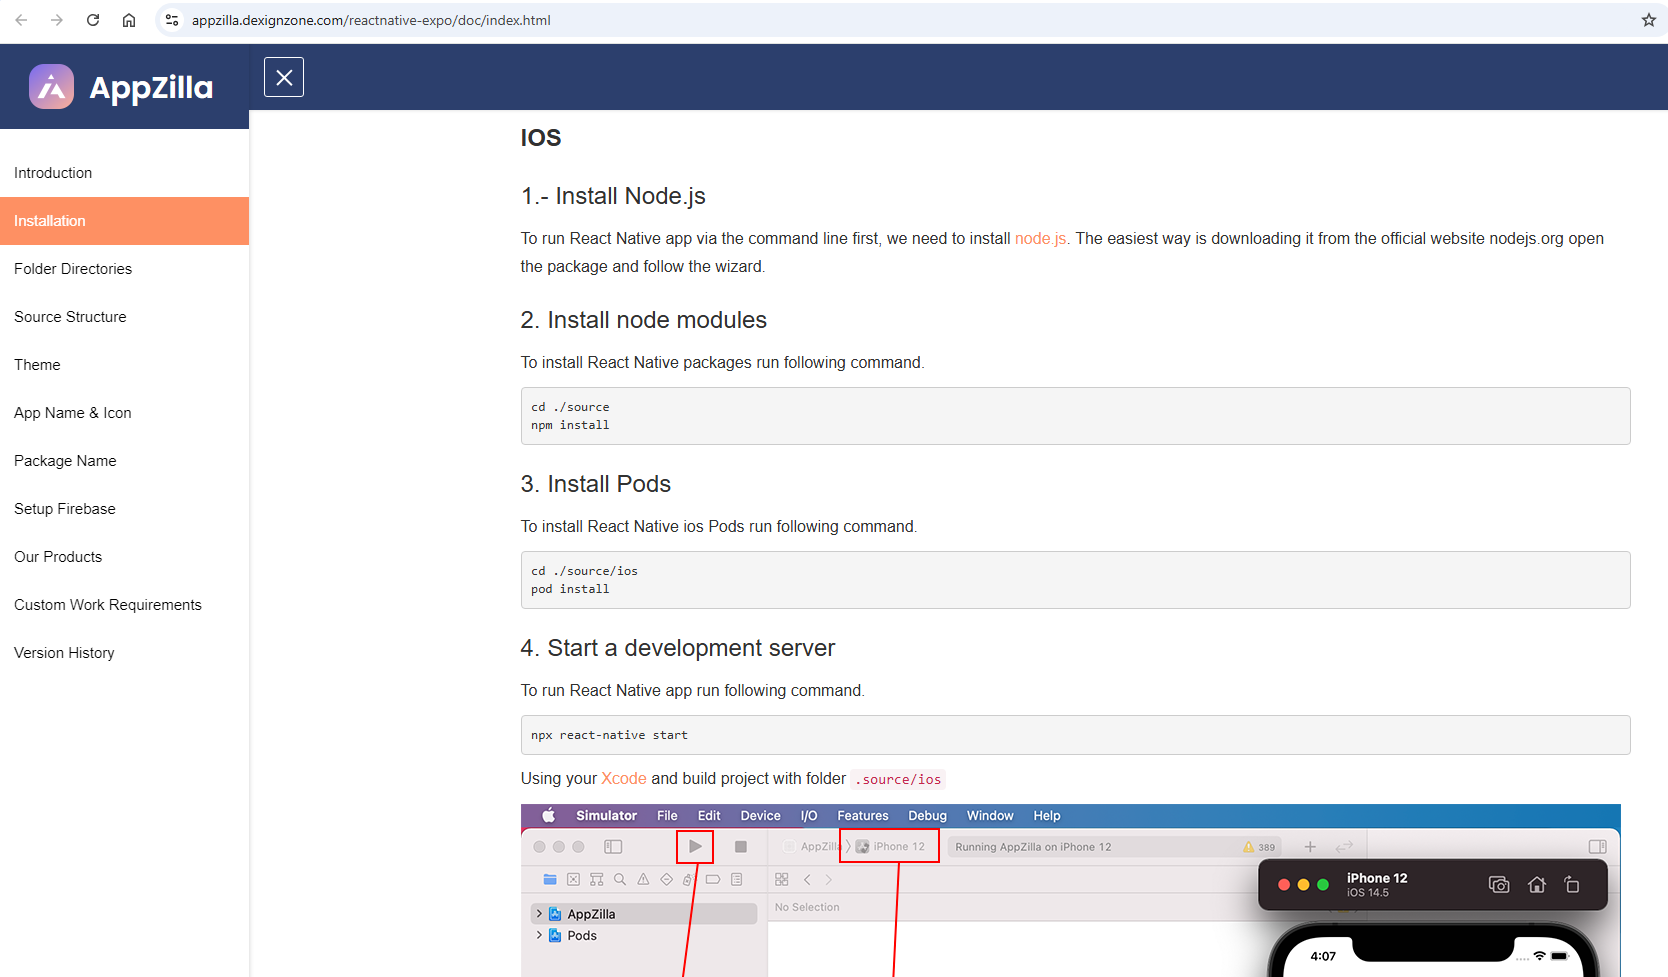View site information icon in address bar
1668x977 pixels.
(172, 20)
